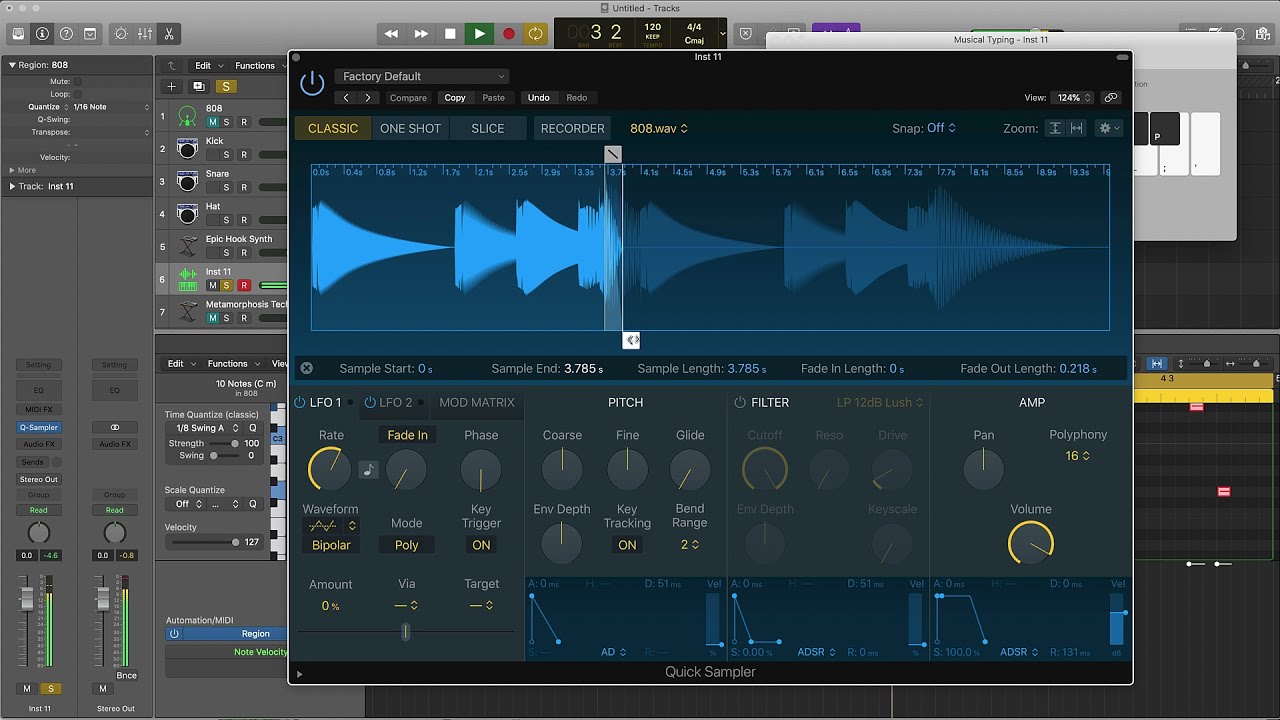
Task: Check the Region Mute checkbox
Action: point(78,81)
